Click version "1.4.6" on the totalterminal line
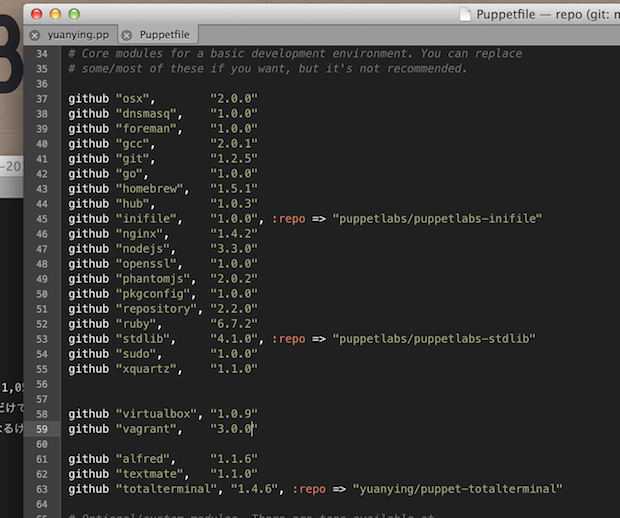 [254, 490]
